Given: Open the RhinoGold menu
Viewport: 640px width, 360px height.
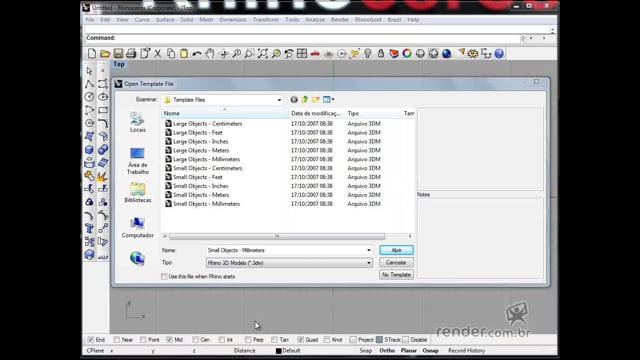Looking at the screenshot, I should (368, 20).
